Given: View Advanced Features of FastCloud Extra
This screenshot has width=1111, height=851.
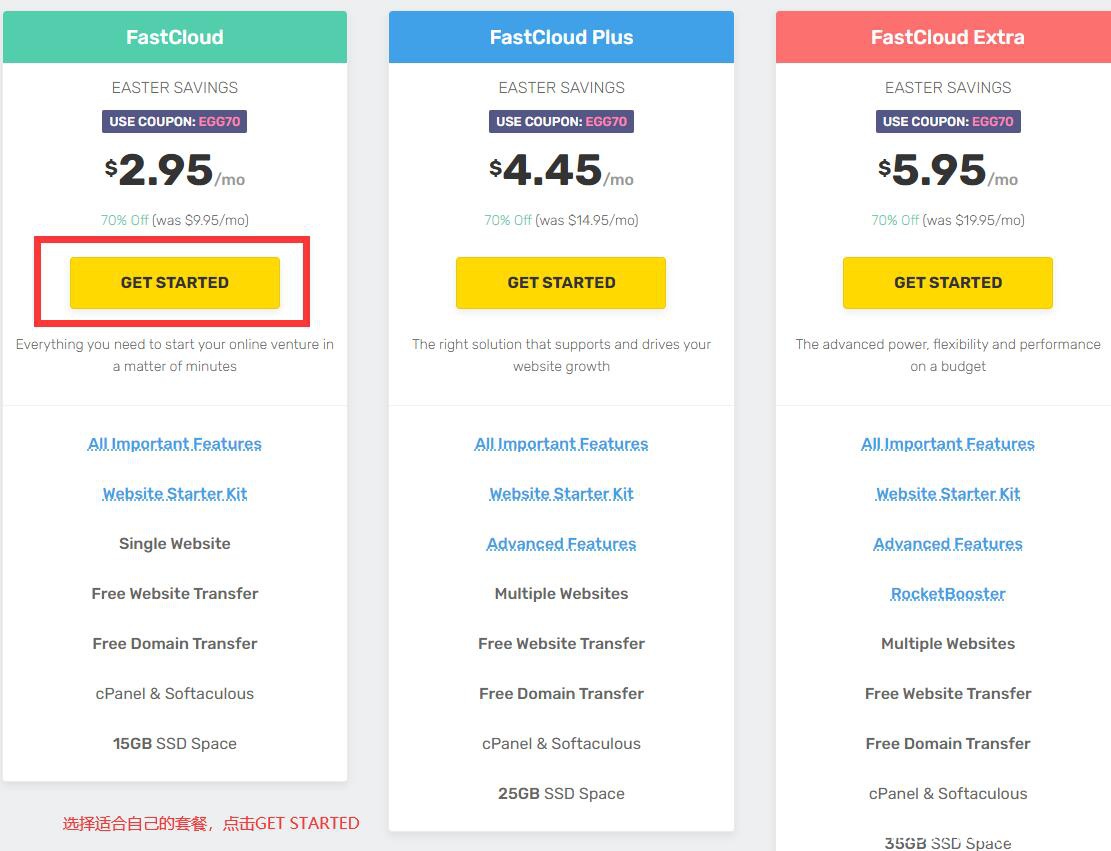Looking at the screenshot, I should tap(947, 544).
